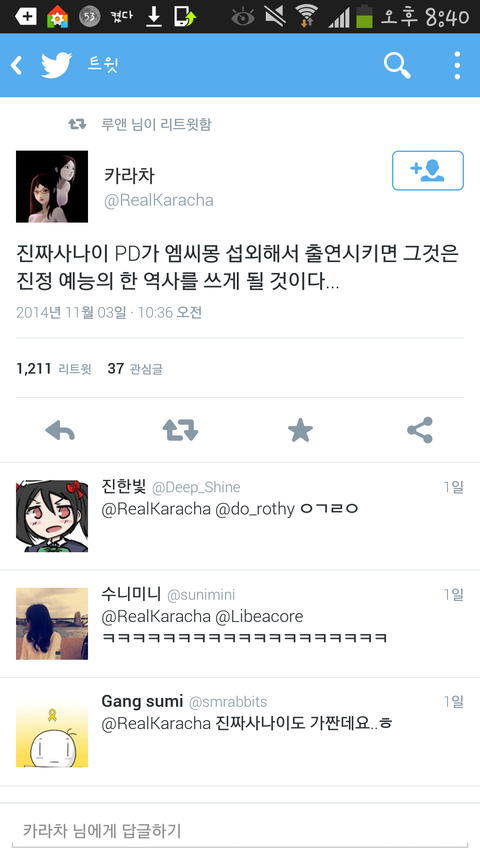The height and width of the screenshot is (853, 480).
Task: Open the @do_rothy mention link
Action: pyautogui.click(x=255, y=510)
